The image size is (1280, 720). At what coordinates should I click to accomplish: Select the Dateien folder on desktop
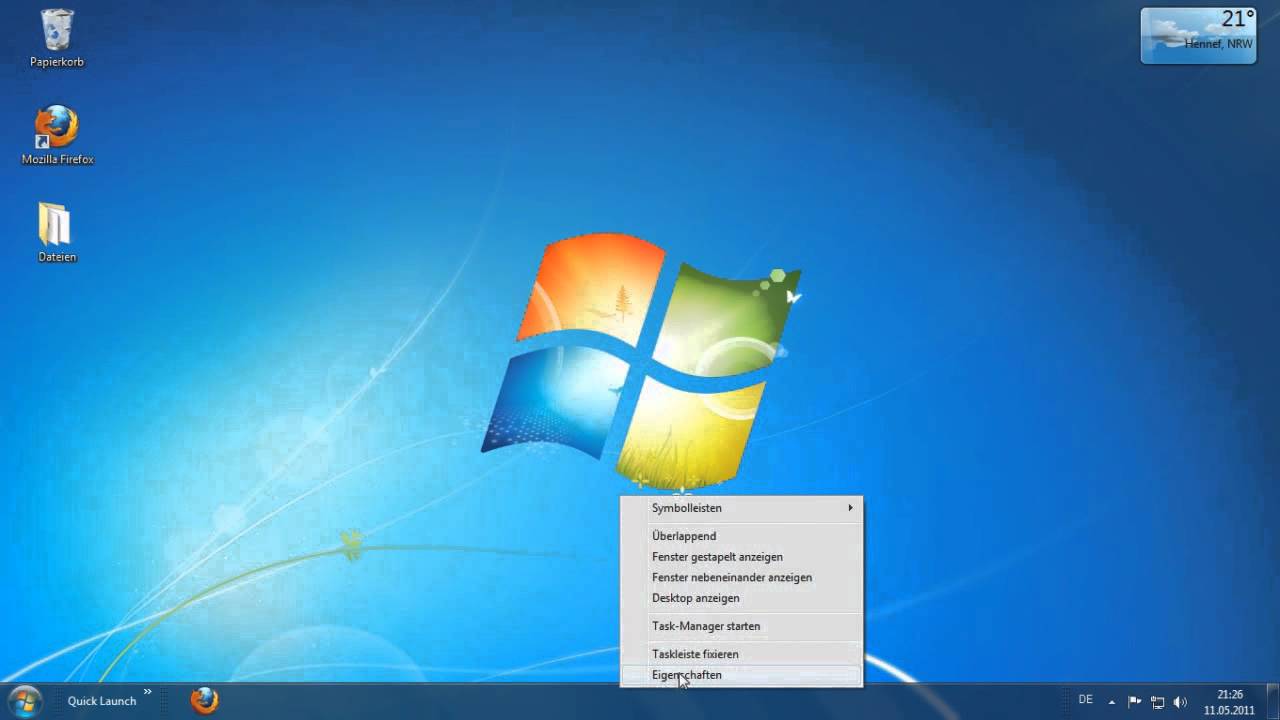point(57,233)
